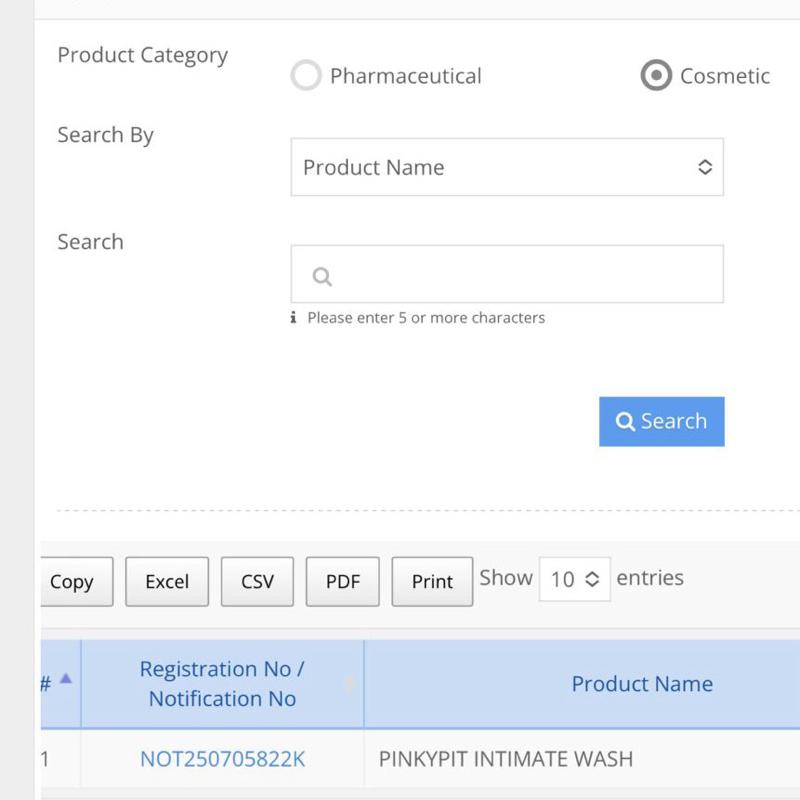Click the product search text field
This screenshot has height=800, width=800.
(520, 275)
